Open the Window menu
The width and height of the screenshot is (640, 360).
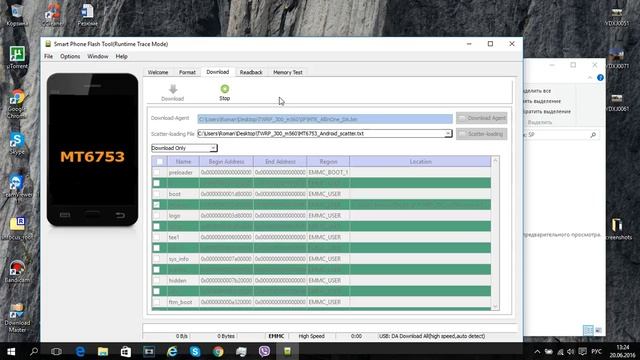pyautogui.click(x=98, y=56)
